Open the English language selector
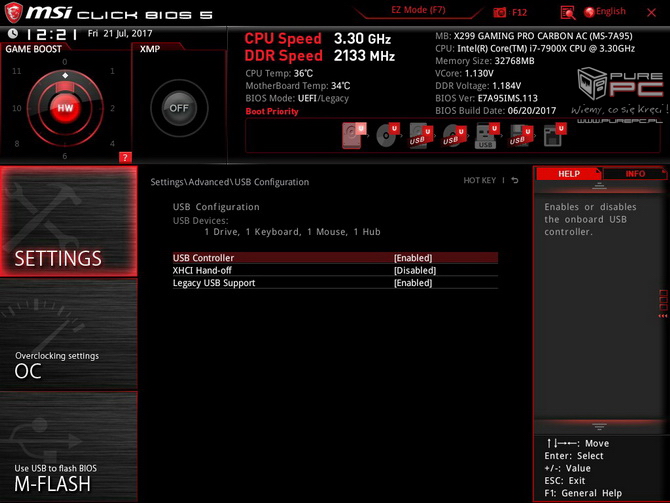This screenshot has width=670, height=503. [605, 12]
